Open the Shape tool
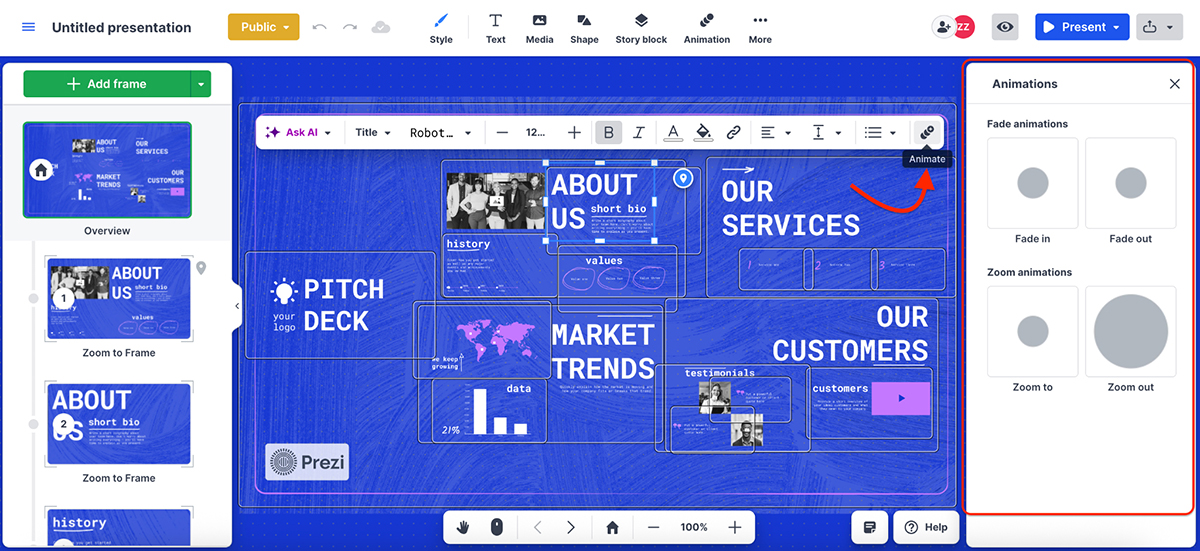Image resolution: width=1200 pixels, height=551 pixels. click(x=584, y=28)
